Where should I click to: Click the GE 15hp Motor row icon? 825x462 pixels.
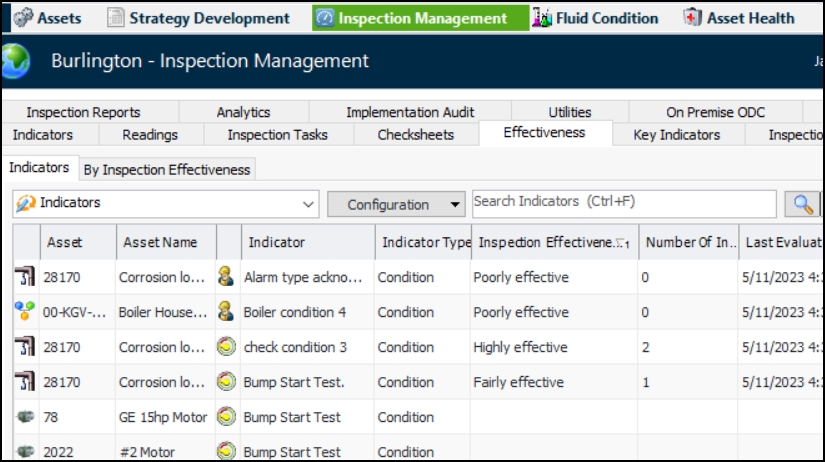pyautogui.click(x=25, y=417)
